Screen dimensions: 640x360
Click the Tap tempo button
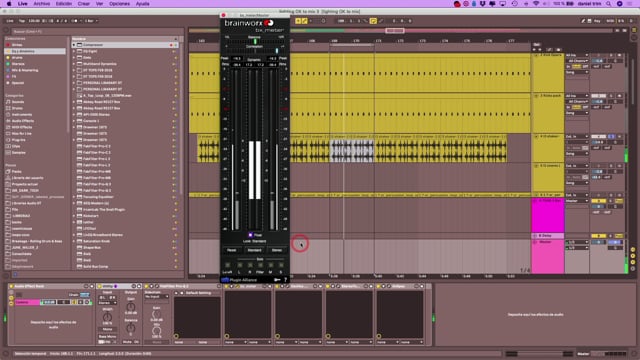point(22,21)
